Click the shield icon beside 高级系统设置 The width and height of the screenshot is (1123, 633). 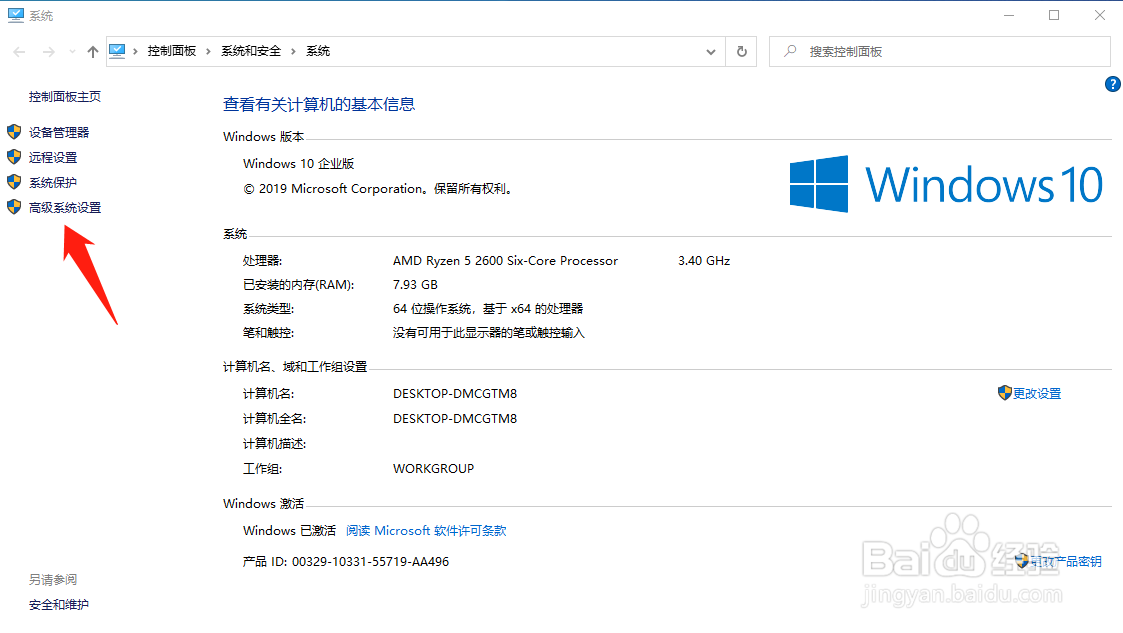(14, 207)
